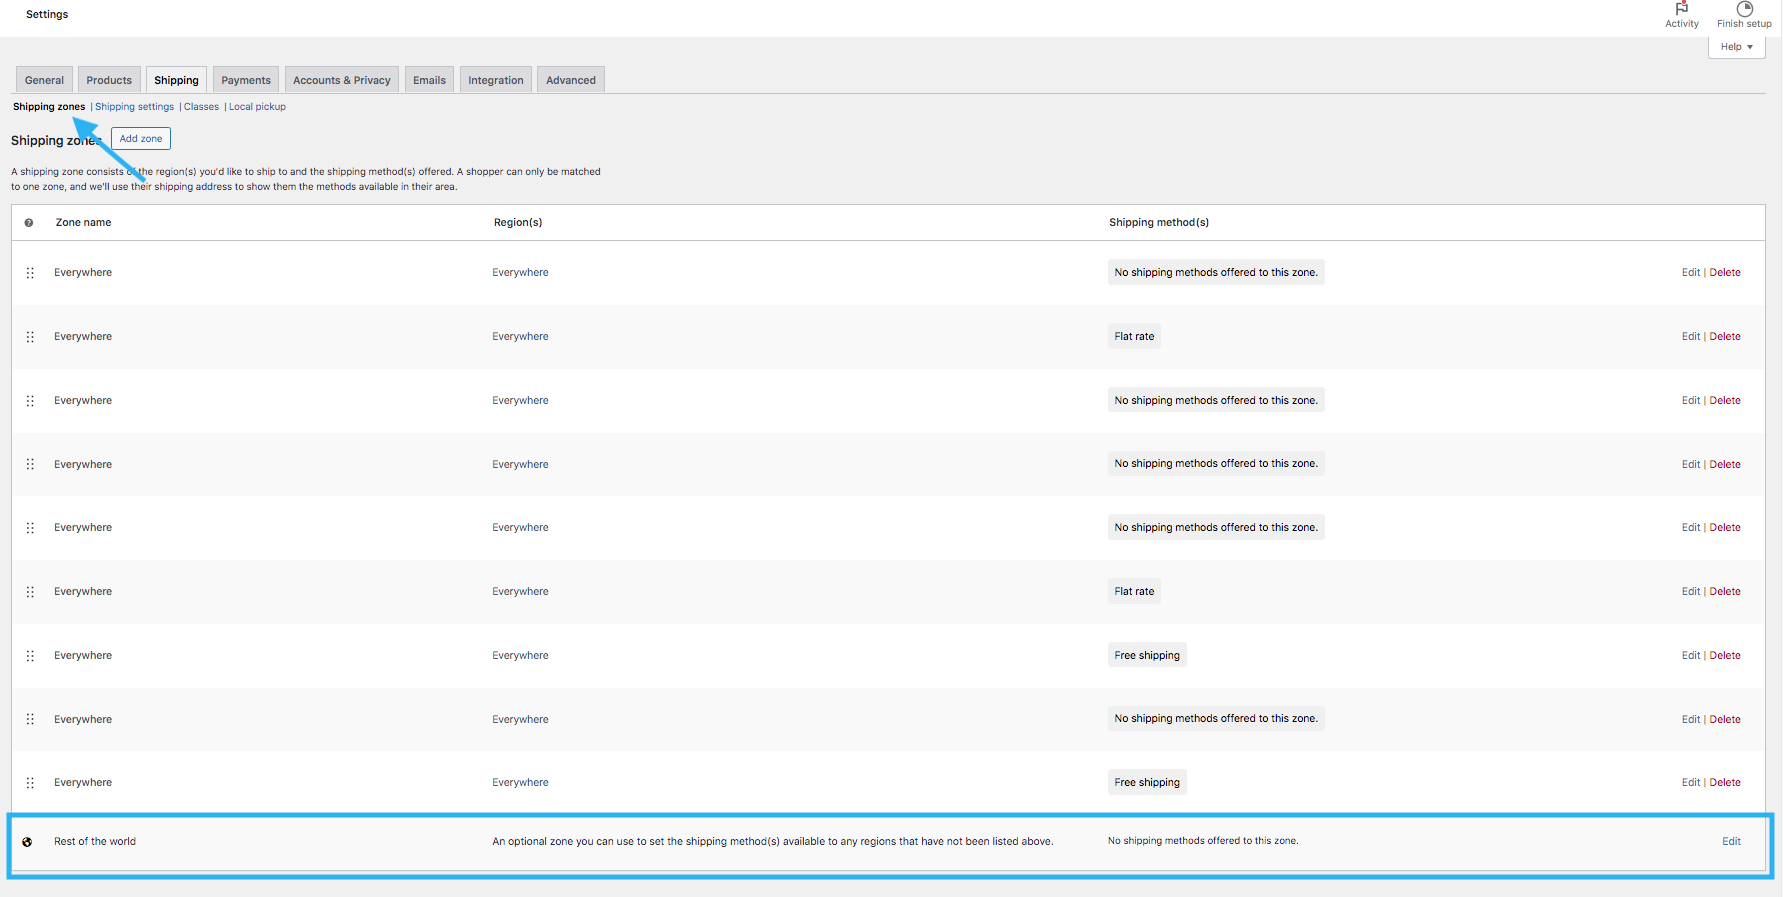Open the Accounts & Privacy tab
Image resolution: width=1783 pixels, height=897 pixels.
point(342,80)
